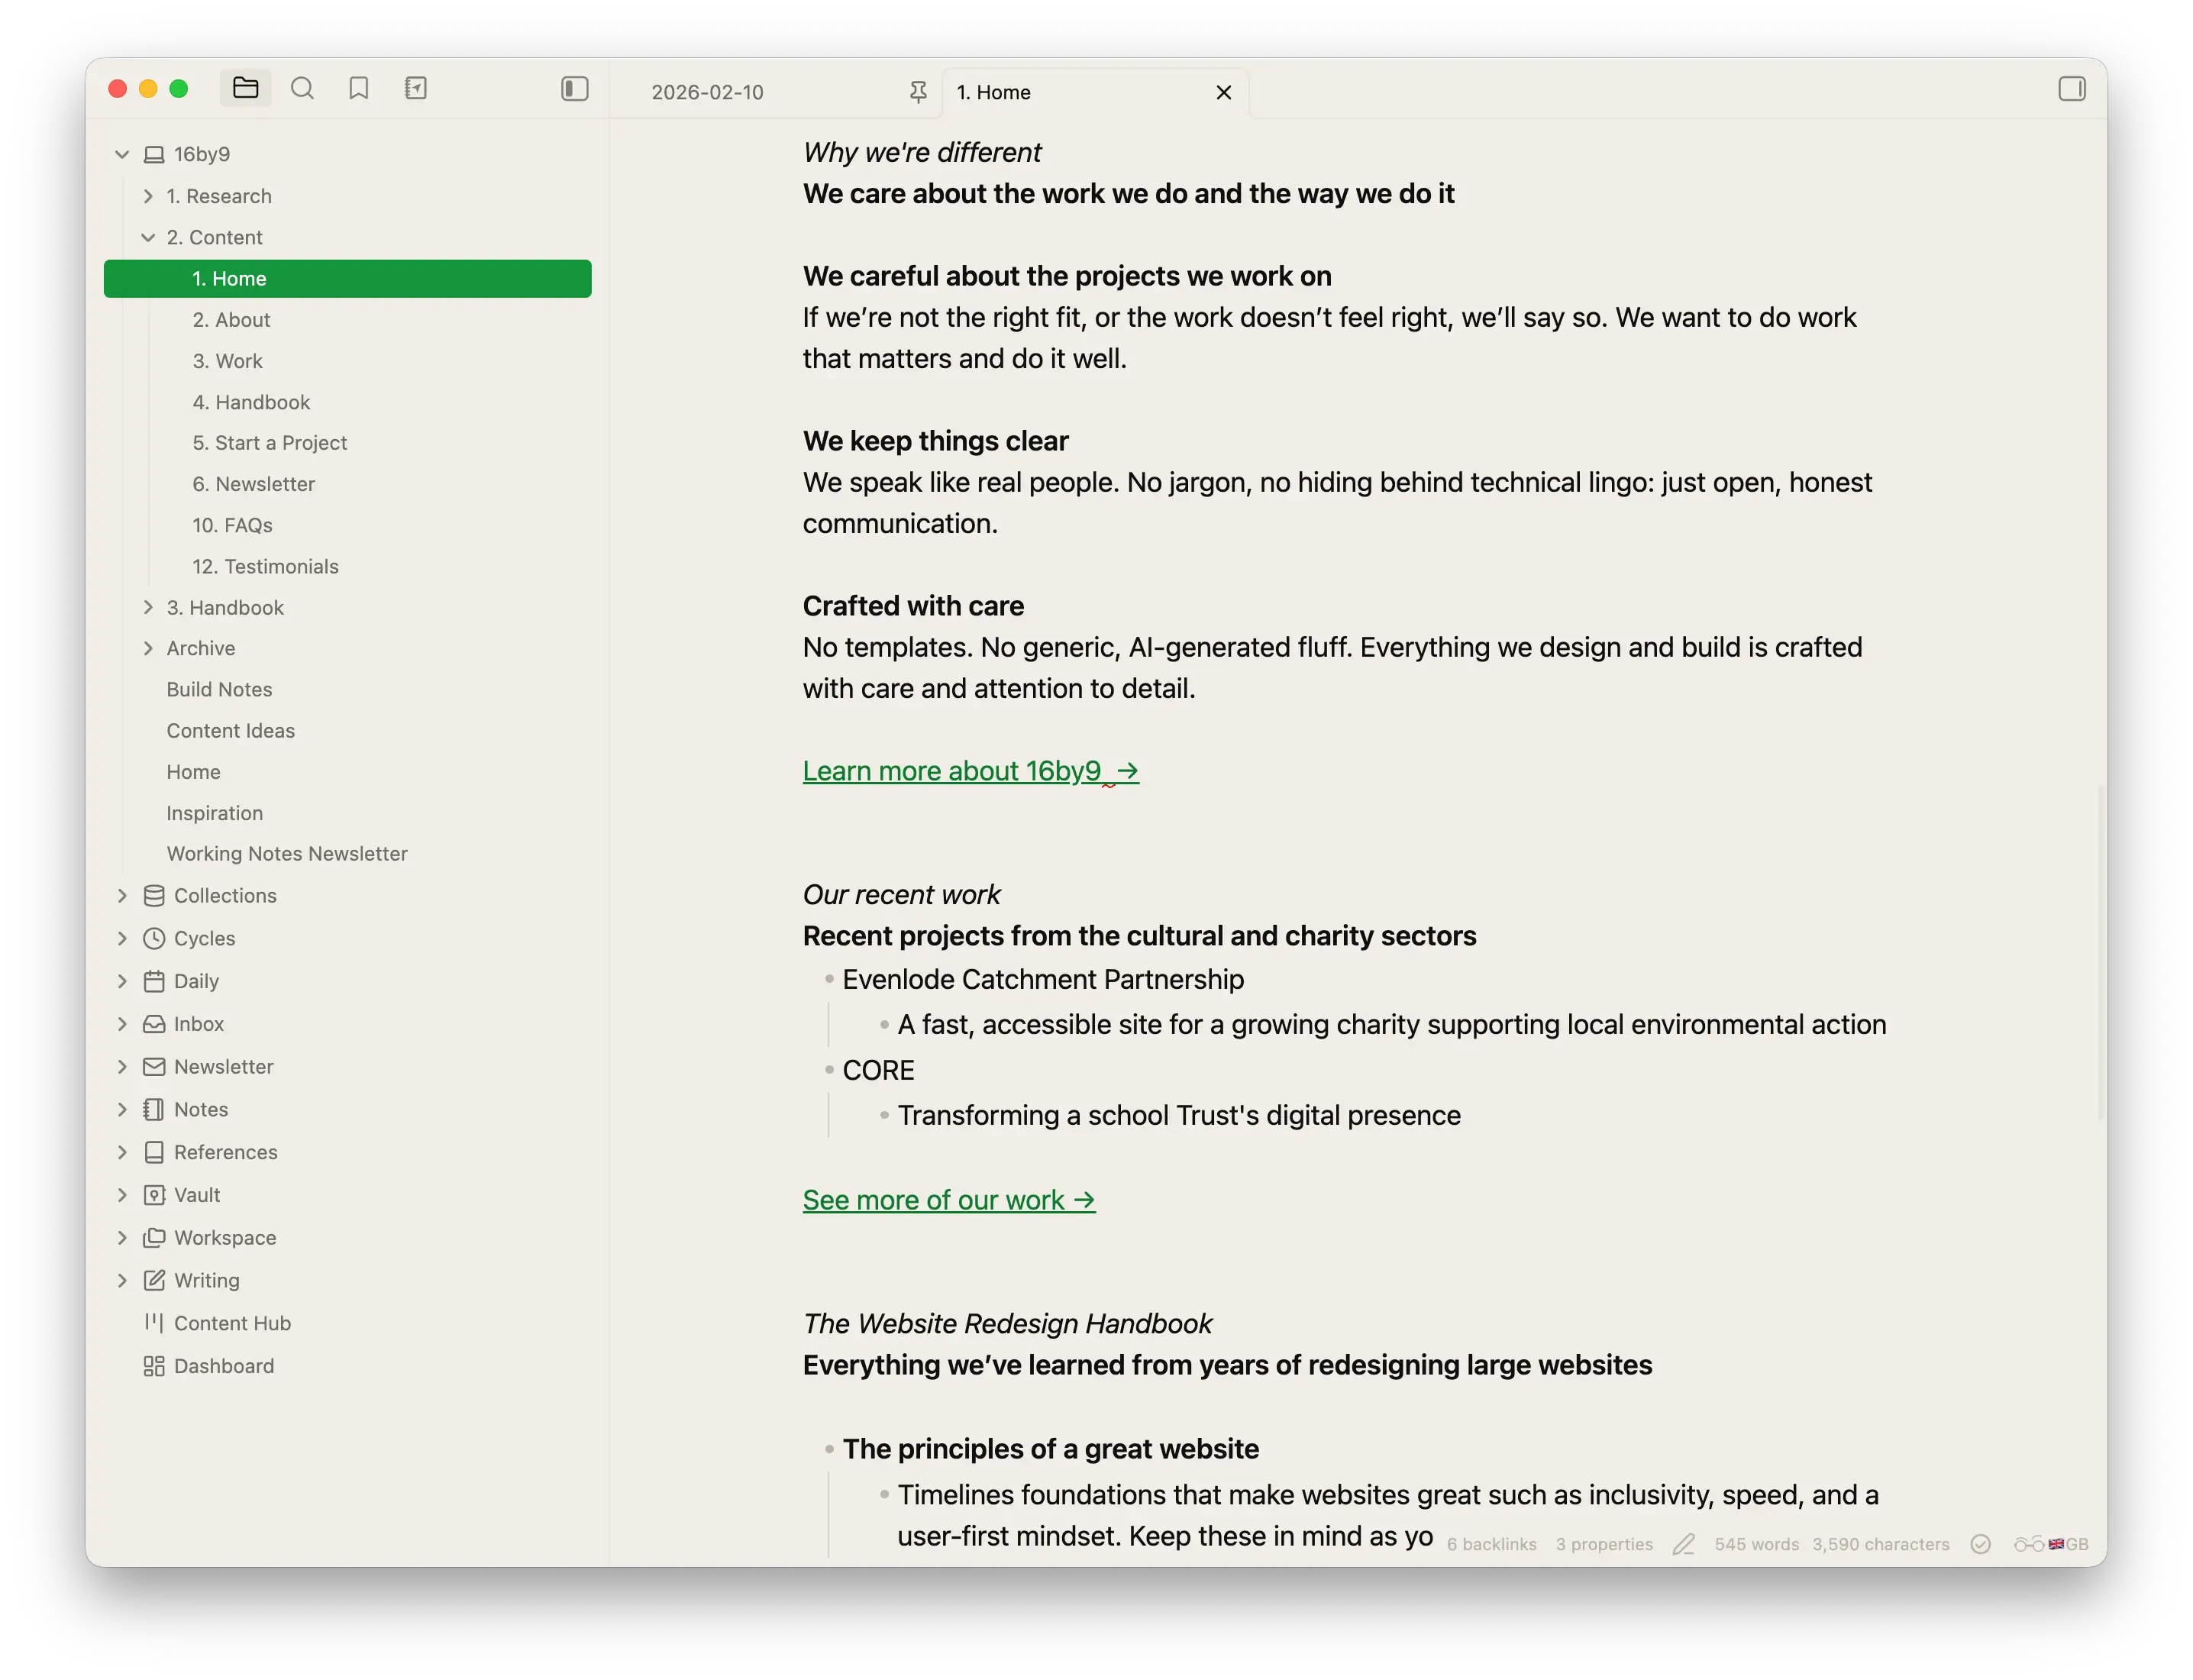Image resolution: width=2193 pixels, height=1680 pixels.
Task: Expand the Collections folder
Action: coord(122,896)
